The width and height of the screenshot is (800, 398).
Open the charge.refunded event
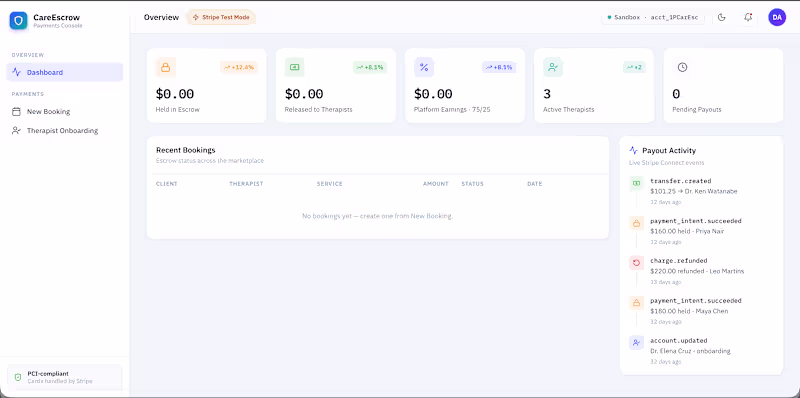(x=679, y=261)
